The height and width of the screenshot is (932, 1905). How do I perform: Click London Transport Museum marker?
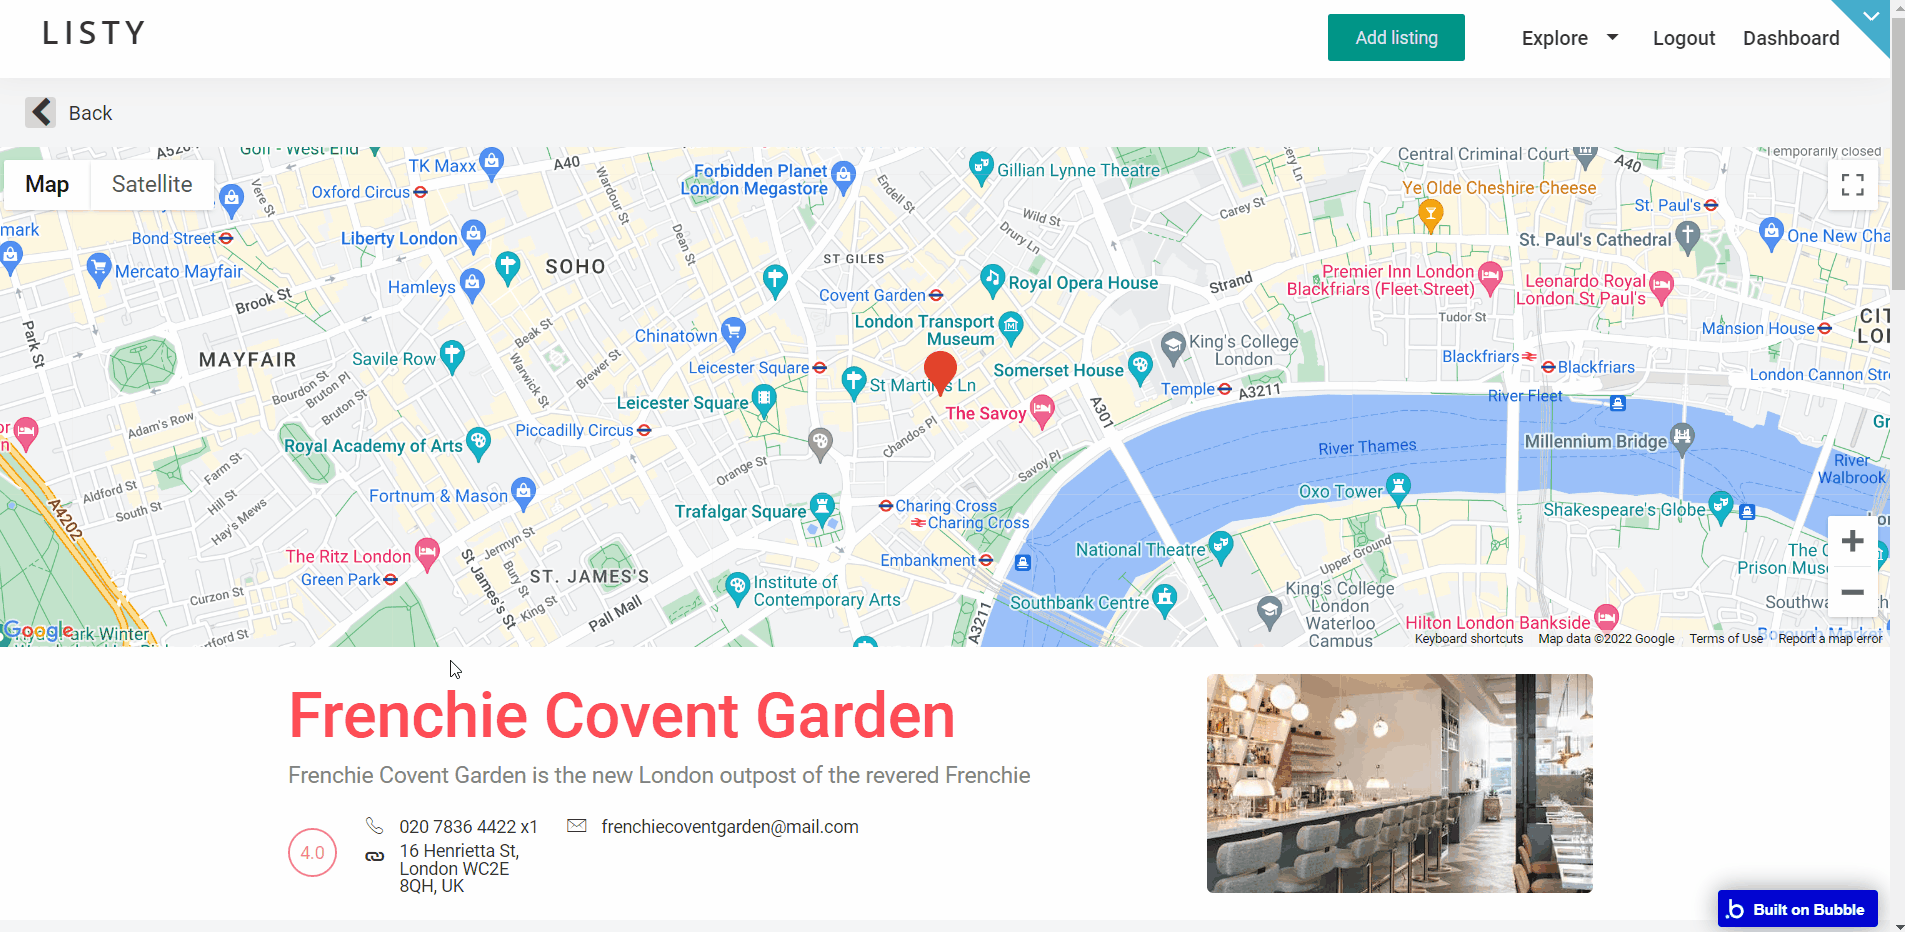click(1011, 325)
